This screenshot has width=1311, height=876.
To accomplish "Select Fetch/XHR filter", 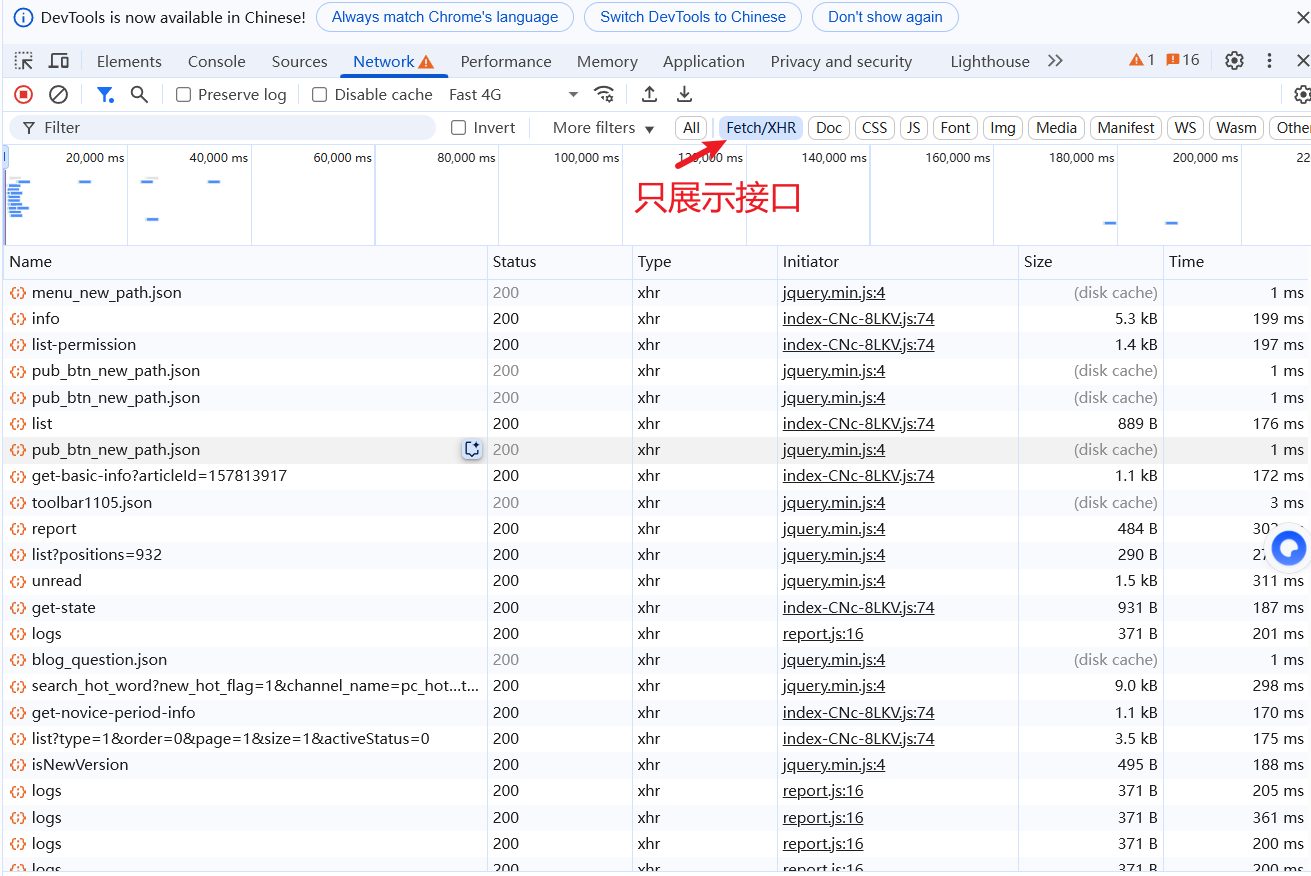I will tap(761, 128).
